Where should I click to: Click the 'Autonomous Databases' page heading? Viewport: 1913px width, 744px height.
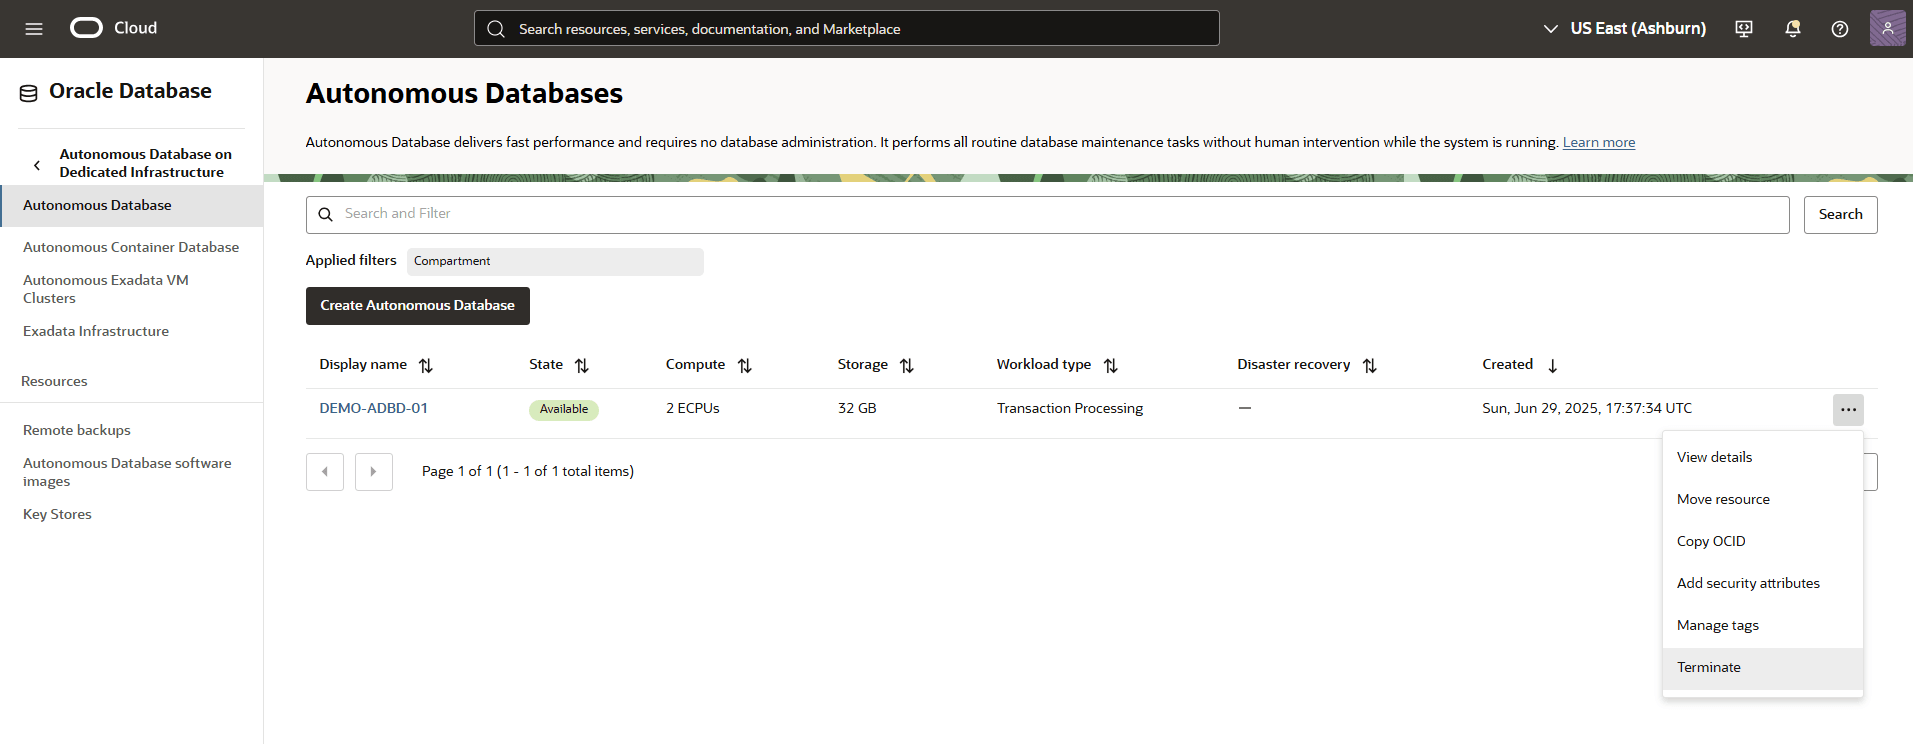[x=464, y=93]
